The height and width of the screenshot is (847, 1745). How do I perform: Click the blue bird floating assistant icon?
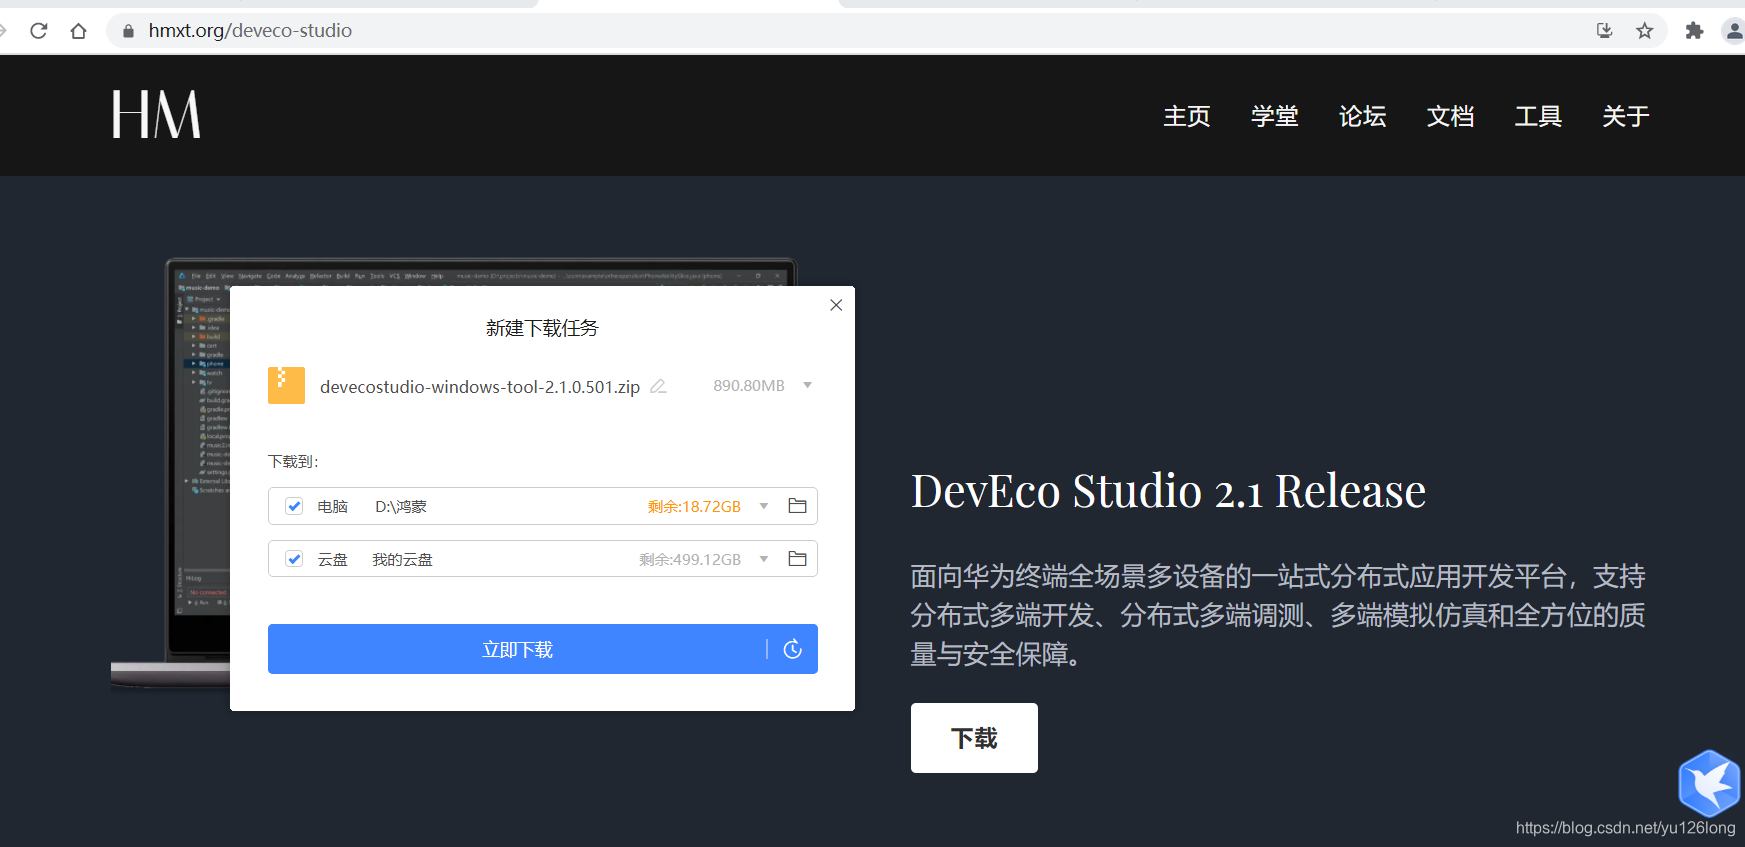(x=1710, y=782)
